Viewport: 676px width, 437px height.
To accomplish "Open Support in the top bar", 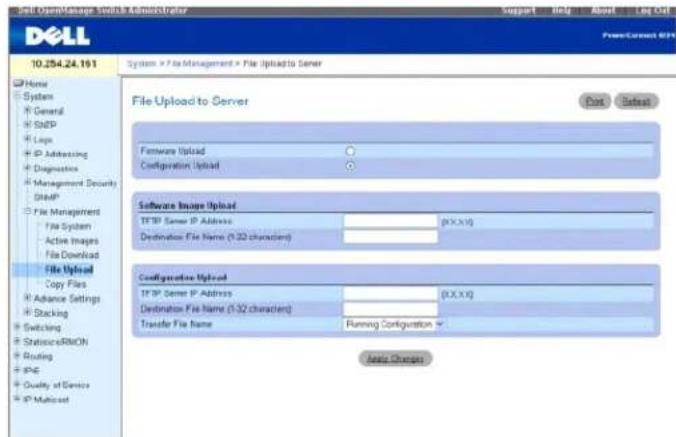I will pos(519,10).
